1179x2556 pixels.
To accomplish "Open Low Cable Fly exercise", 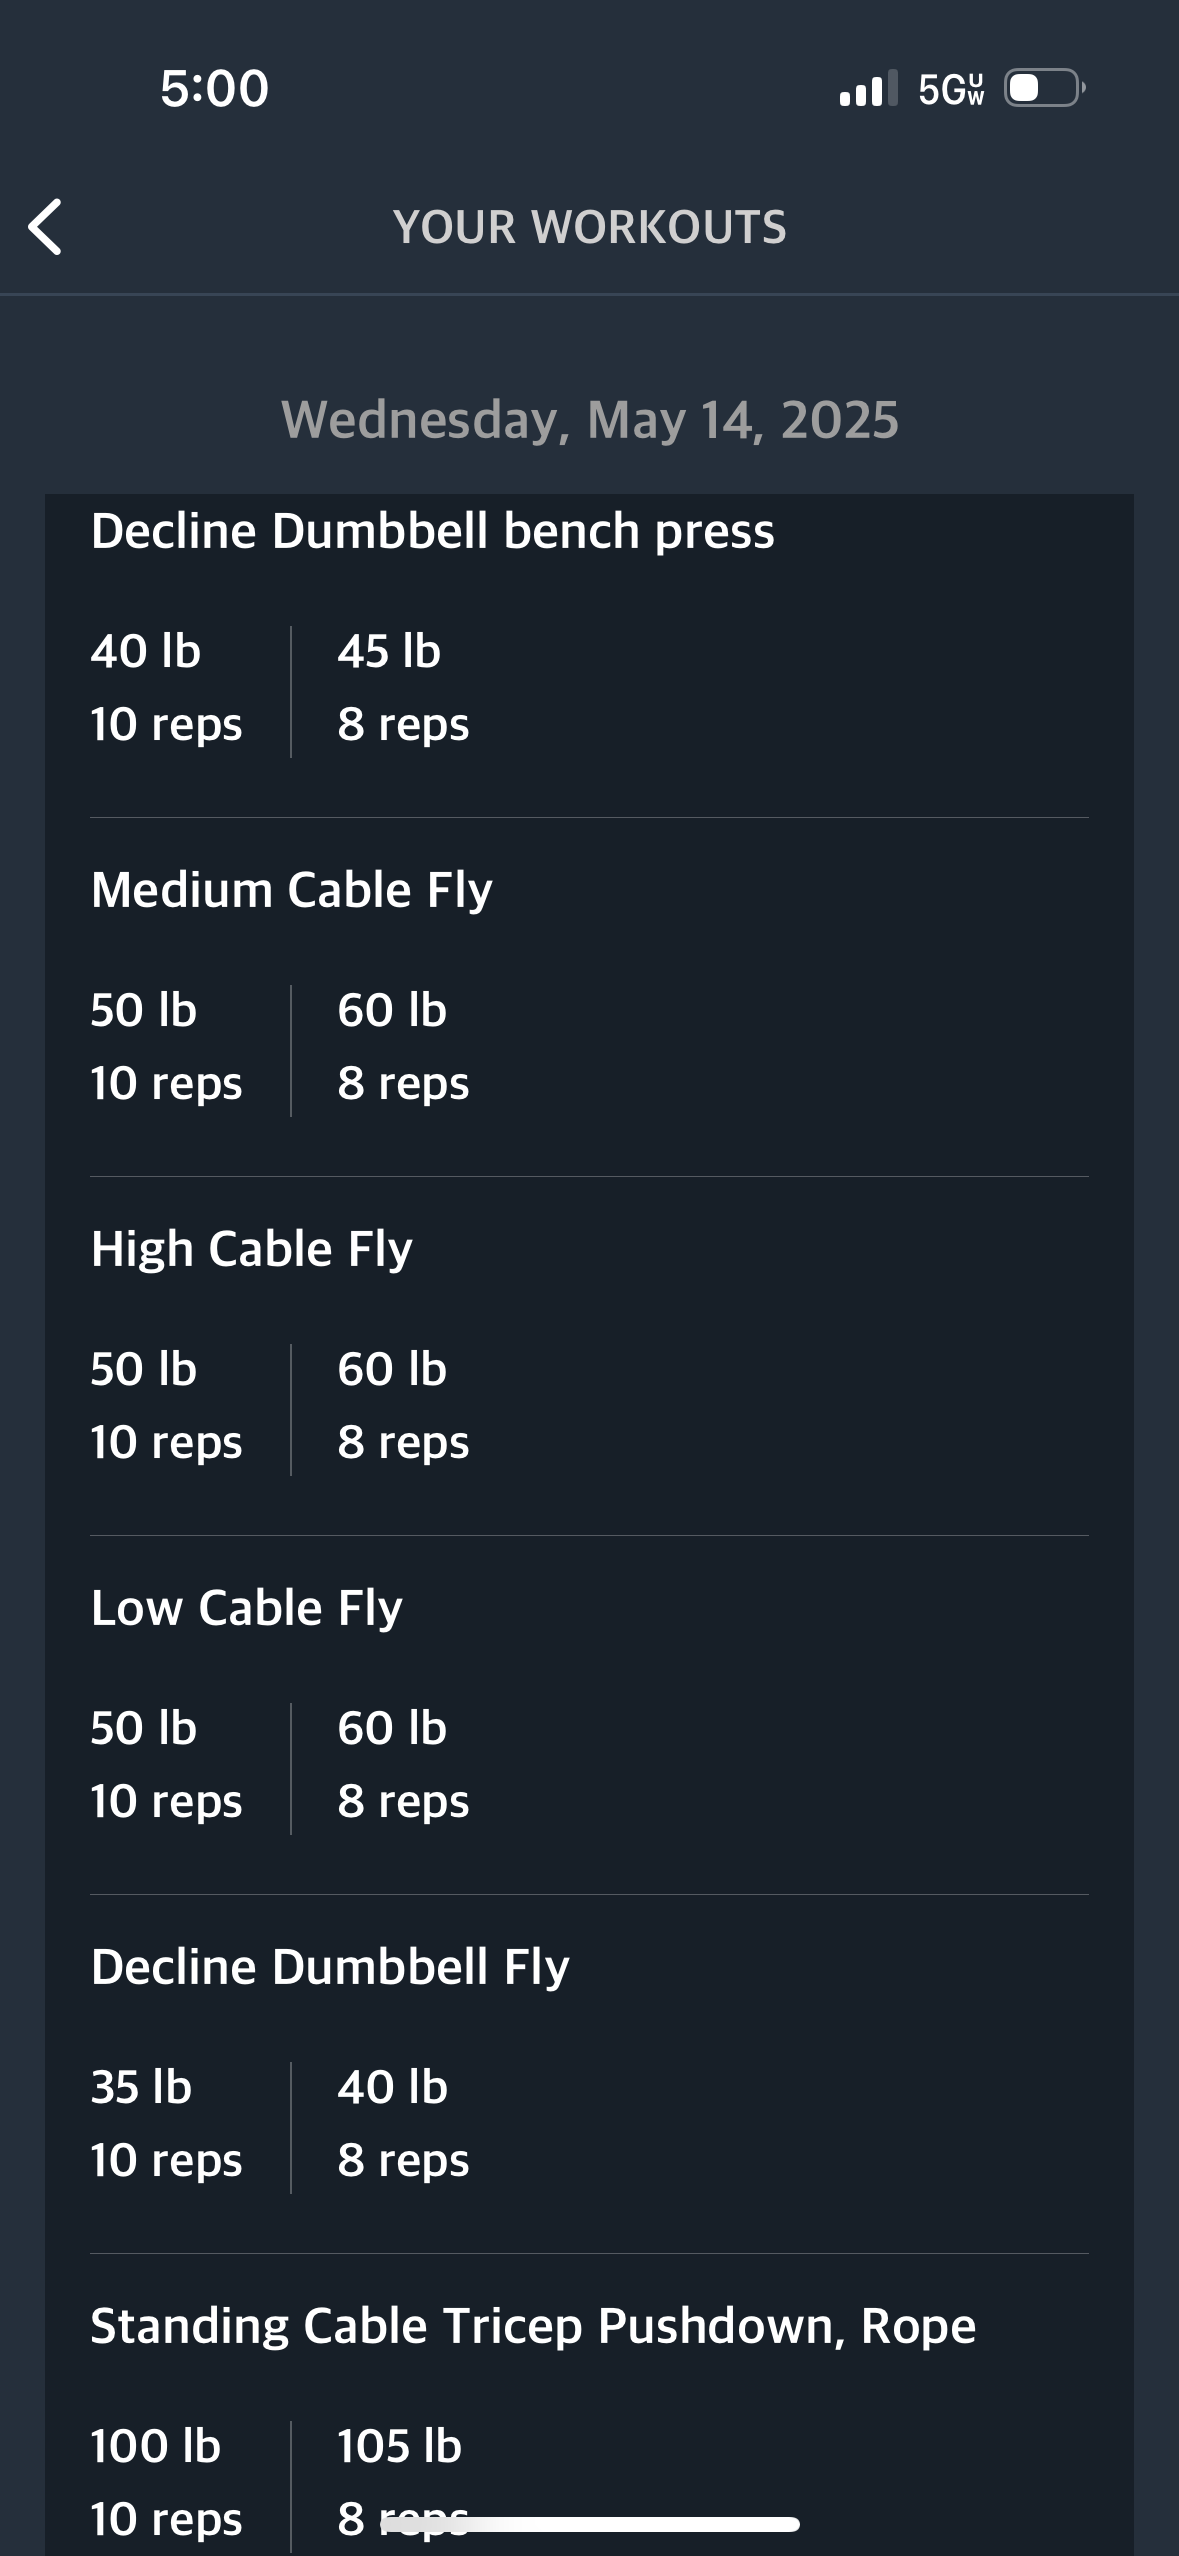I will [x=246, y=1607].
